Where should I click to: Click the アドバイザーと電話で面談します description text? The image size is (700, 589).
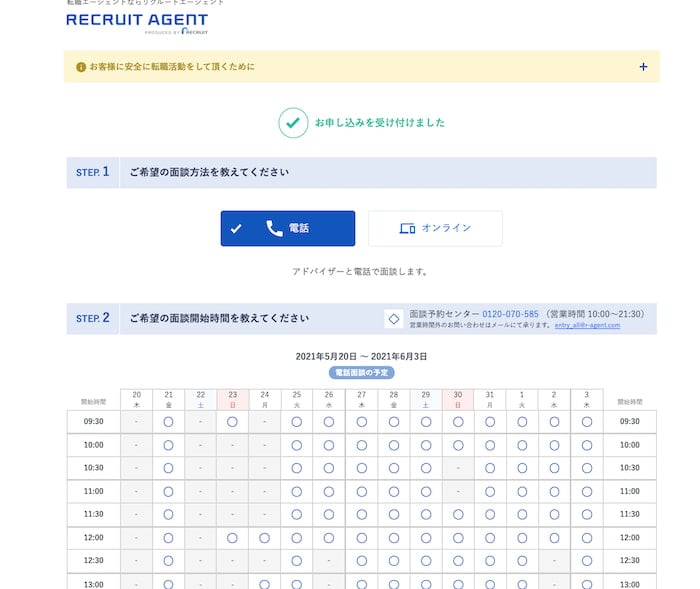pyautogui.click(x=360, y=272)
